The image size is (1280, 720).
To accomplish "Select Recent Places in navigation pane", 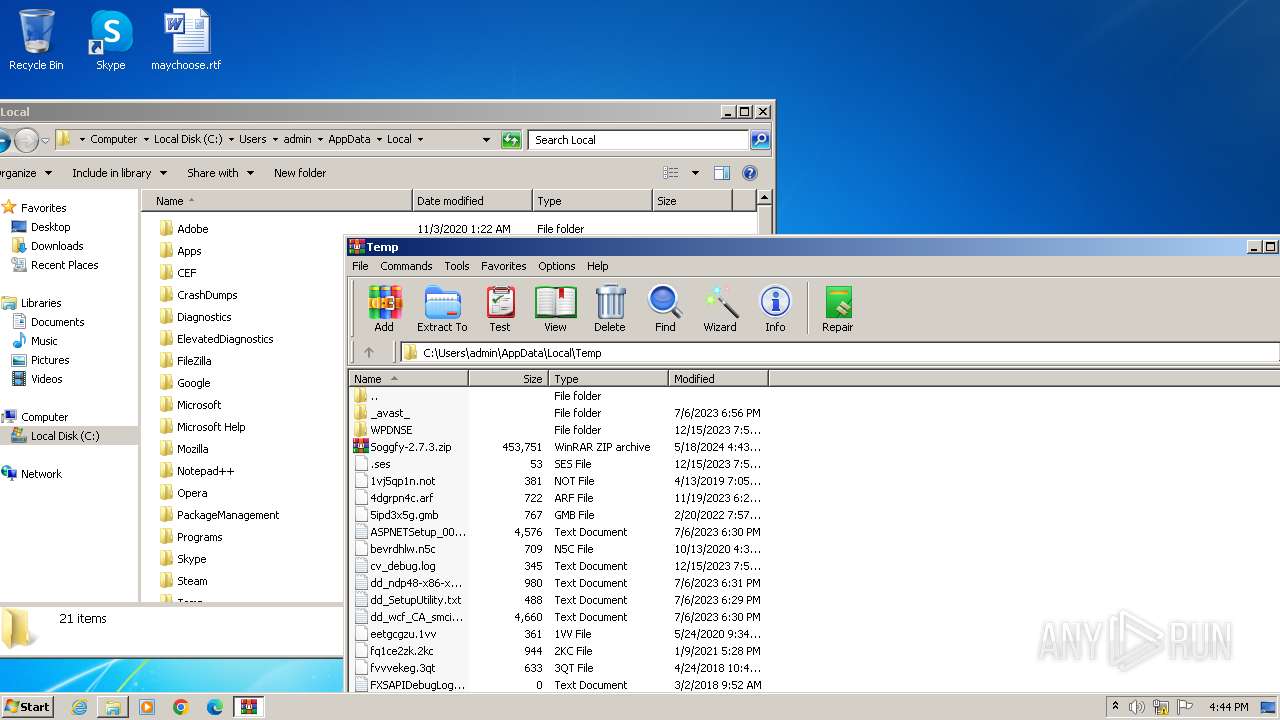I will coord(64,265).
